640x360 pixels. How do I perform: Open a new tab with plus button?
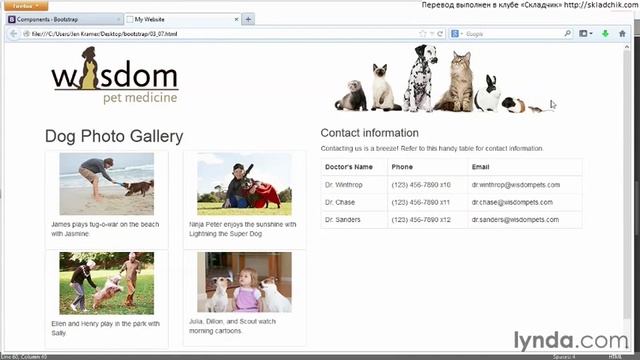[248, 19]
